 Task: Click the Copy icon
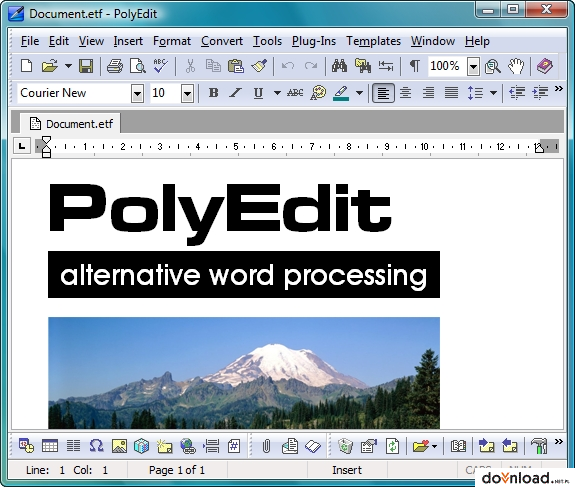[213, 66]
